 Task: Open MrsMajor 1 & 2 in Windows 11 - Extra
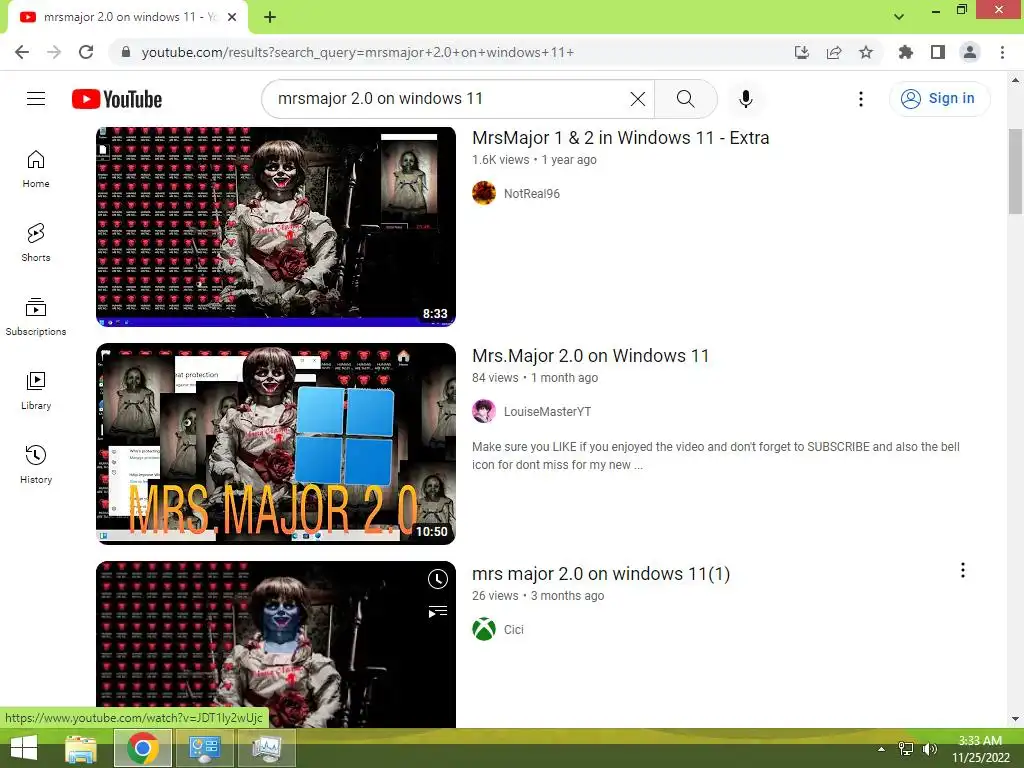pyautogui.click(x=620, y=138)
